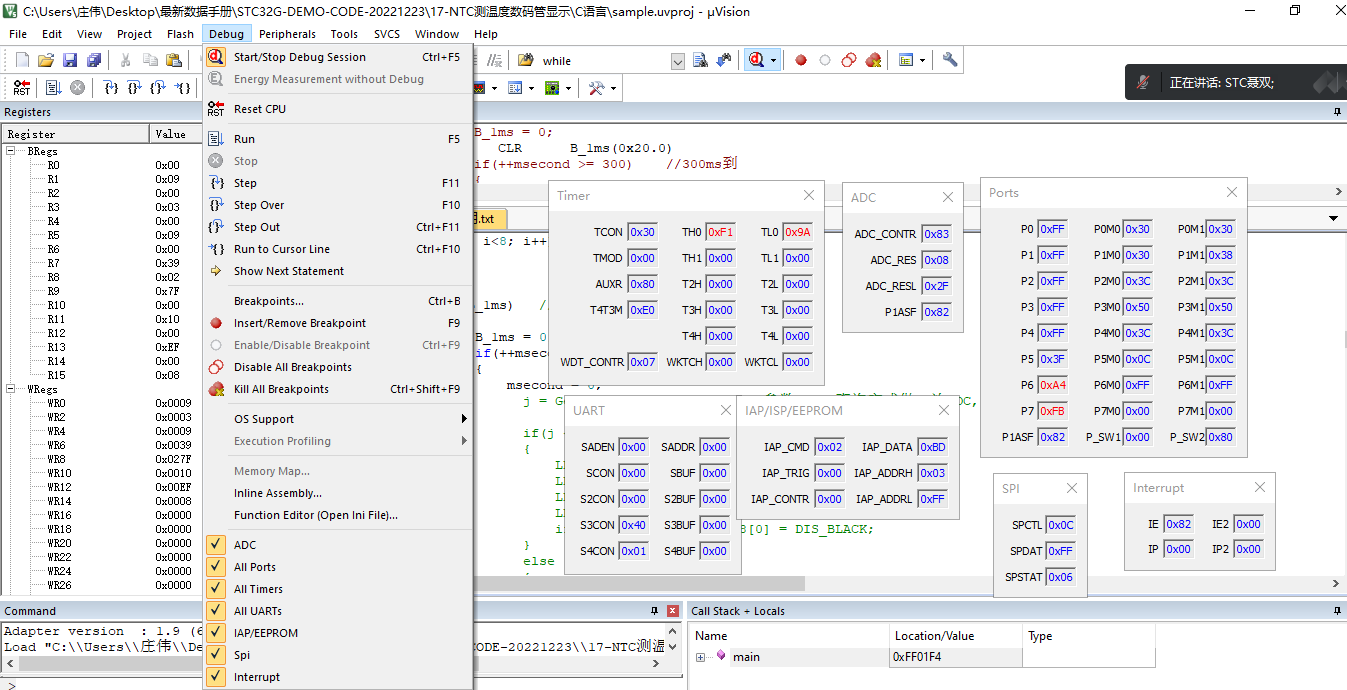The width and height of the screenshot is (1347, 690).
Task: Open the Peripherals menu
Action: click(287, 34)
